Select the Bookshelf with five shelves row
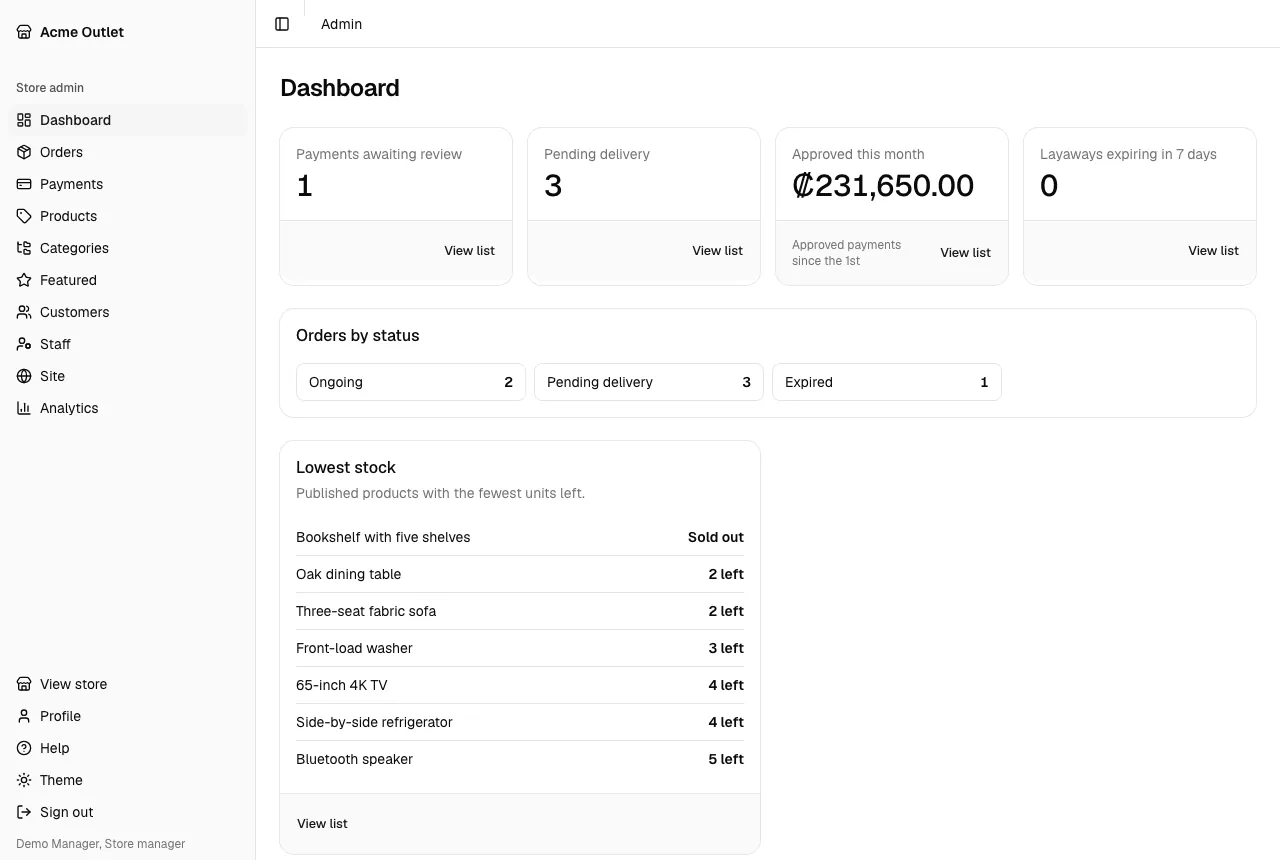1280x860 pixels. point(520,537)
